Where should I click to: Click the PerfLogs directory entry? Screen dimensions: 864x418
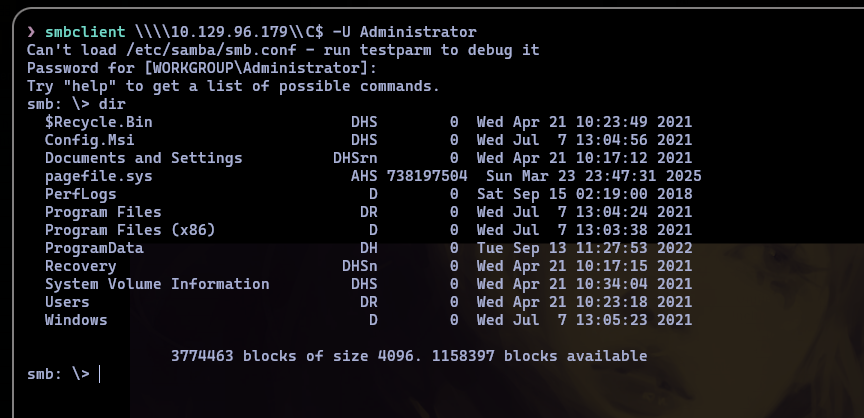pyautogui.click(x=80, y=194)
